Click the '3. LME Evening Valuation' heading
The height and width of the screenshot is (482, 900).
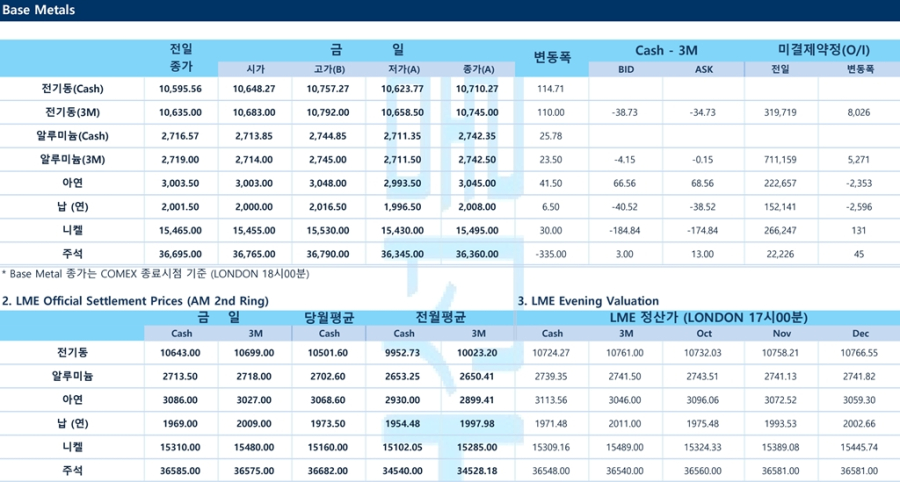588,301
